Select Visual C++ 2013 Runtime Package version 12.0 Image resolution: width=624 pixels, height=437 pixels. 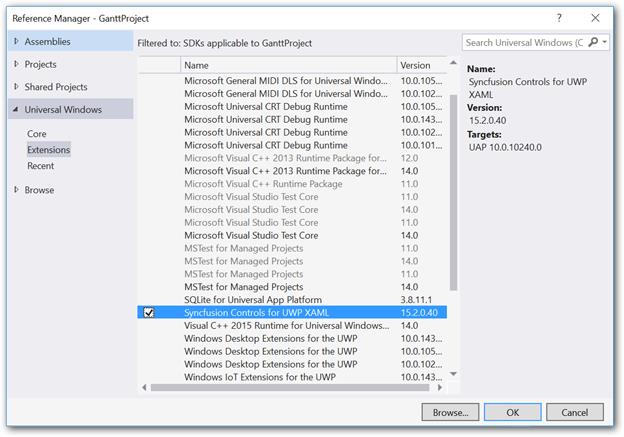pyautogui.click(x=292, y=158)
